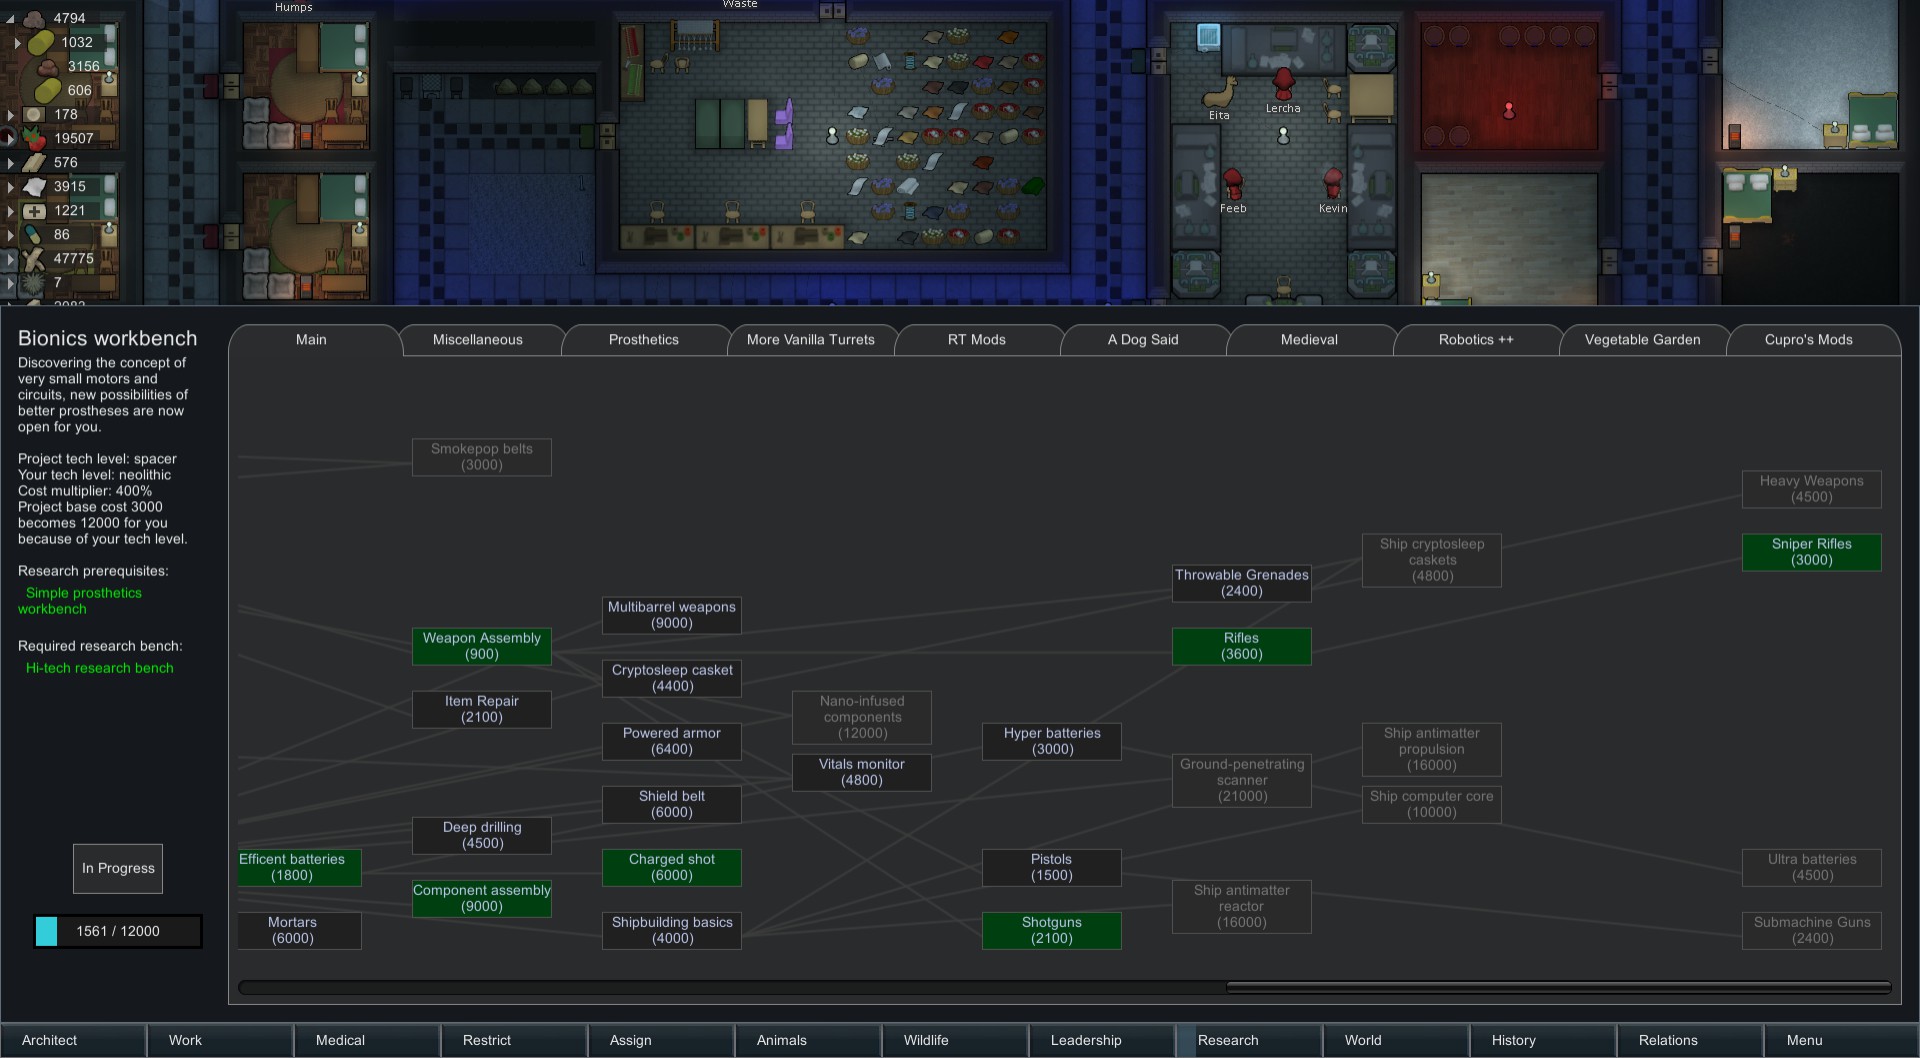Open the Work tab in bottom bar
The image size is (1920, 1058).
coord(220,1040)
